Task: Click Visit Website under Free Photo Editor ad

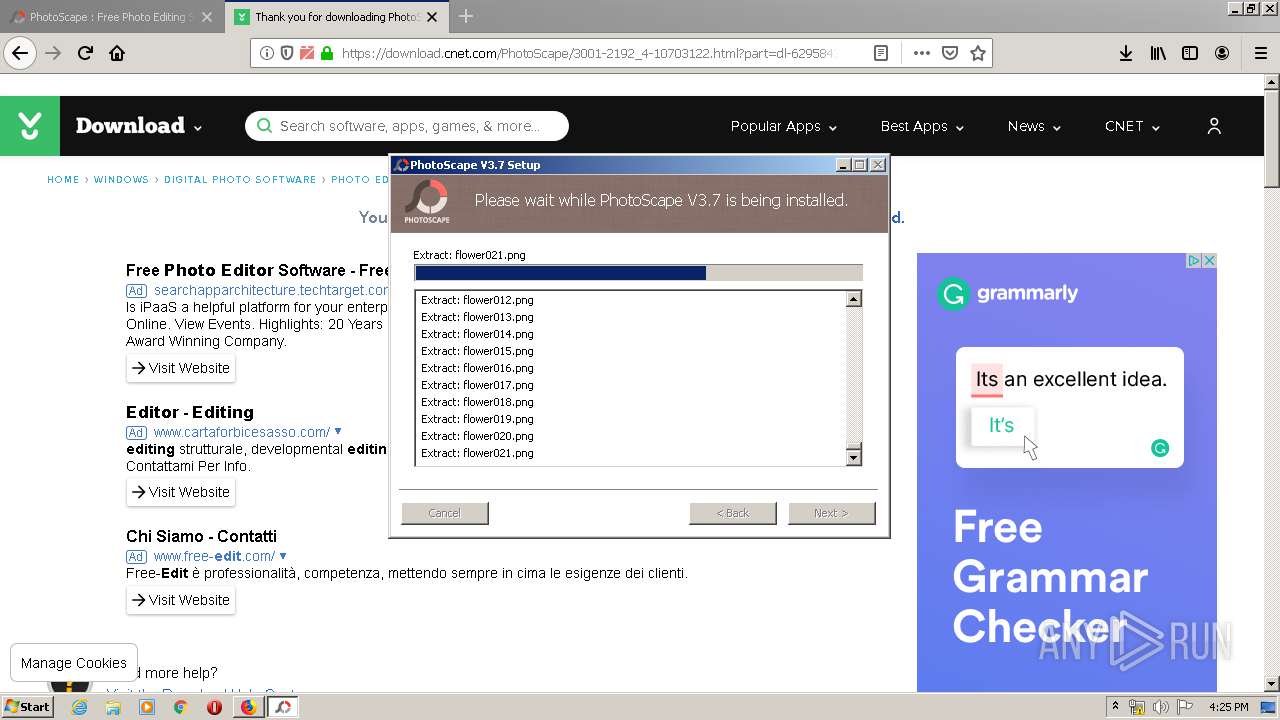Action: pyautogui.click(x=181, y=368)
